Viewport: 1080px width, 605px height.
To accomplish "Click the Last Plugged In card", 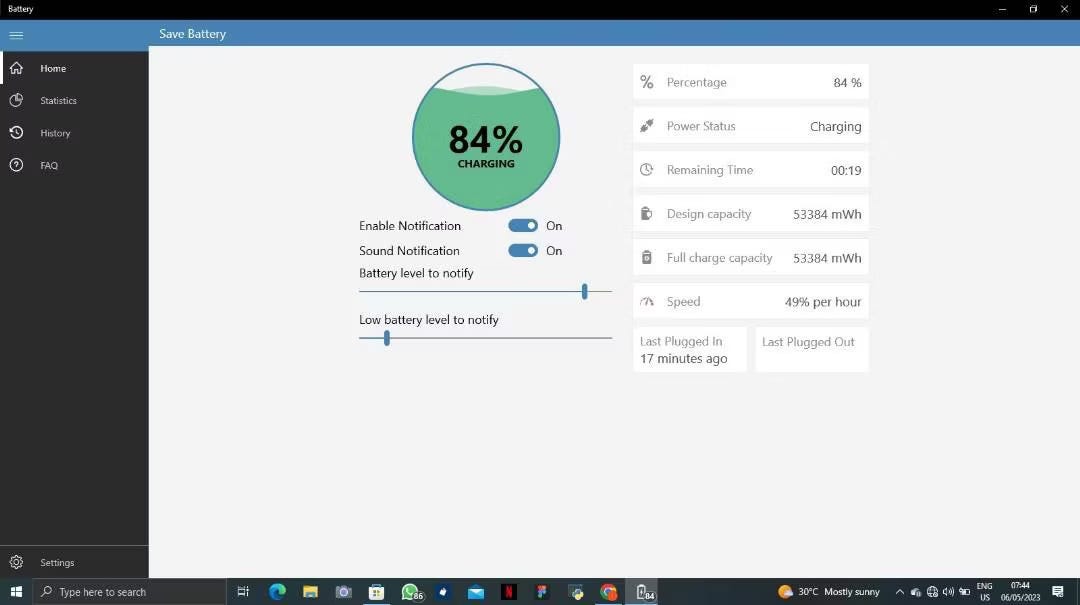I will click(x=689, y=349).
